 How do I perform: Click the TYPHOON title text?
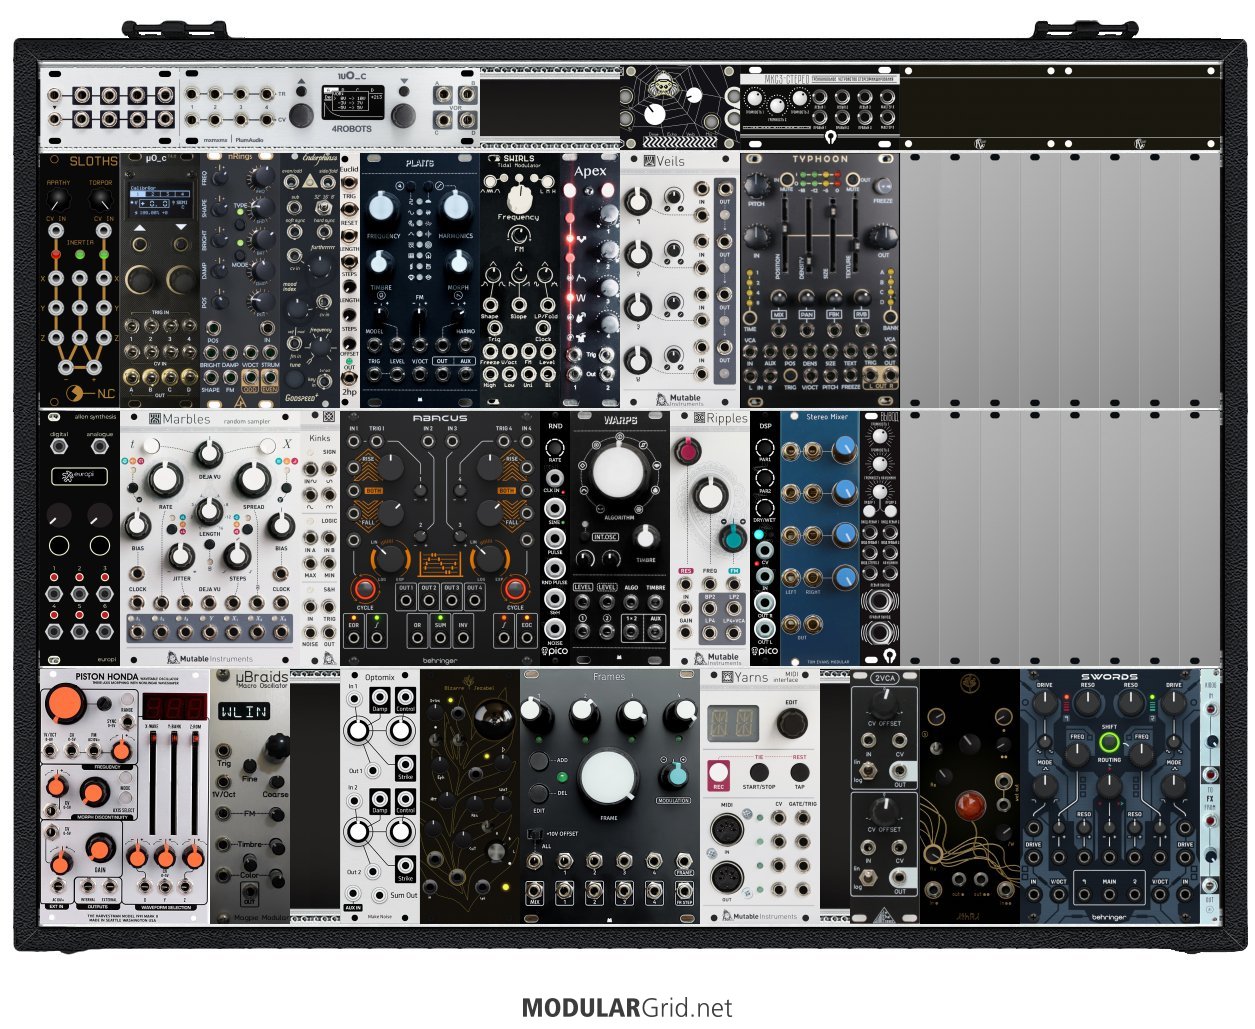[819, 159]
